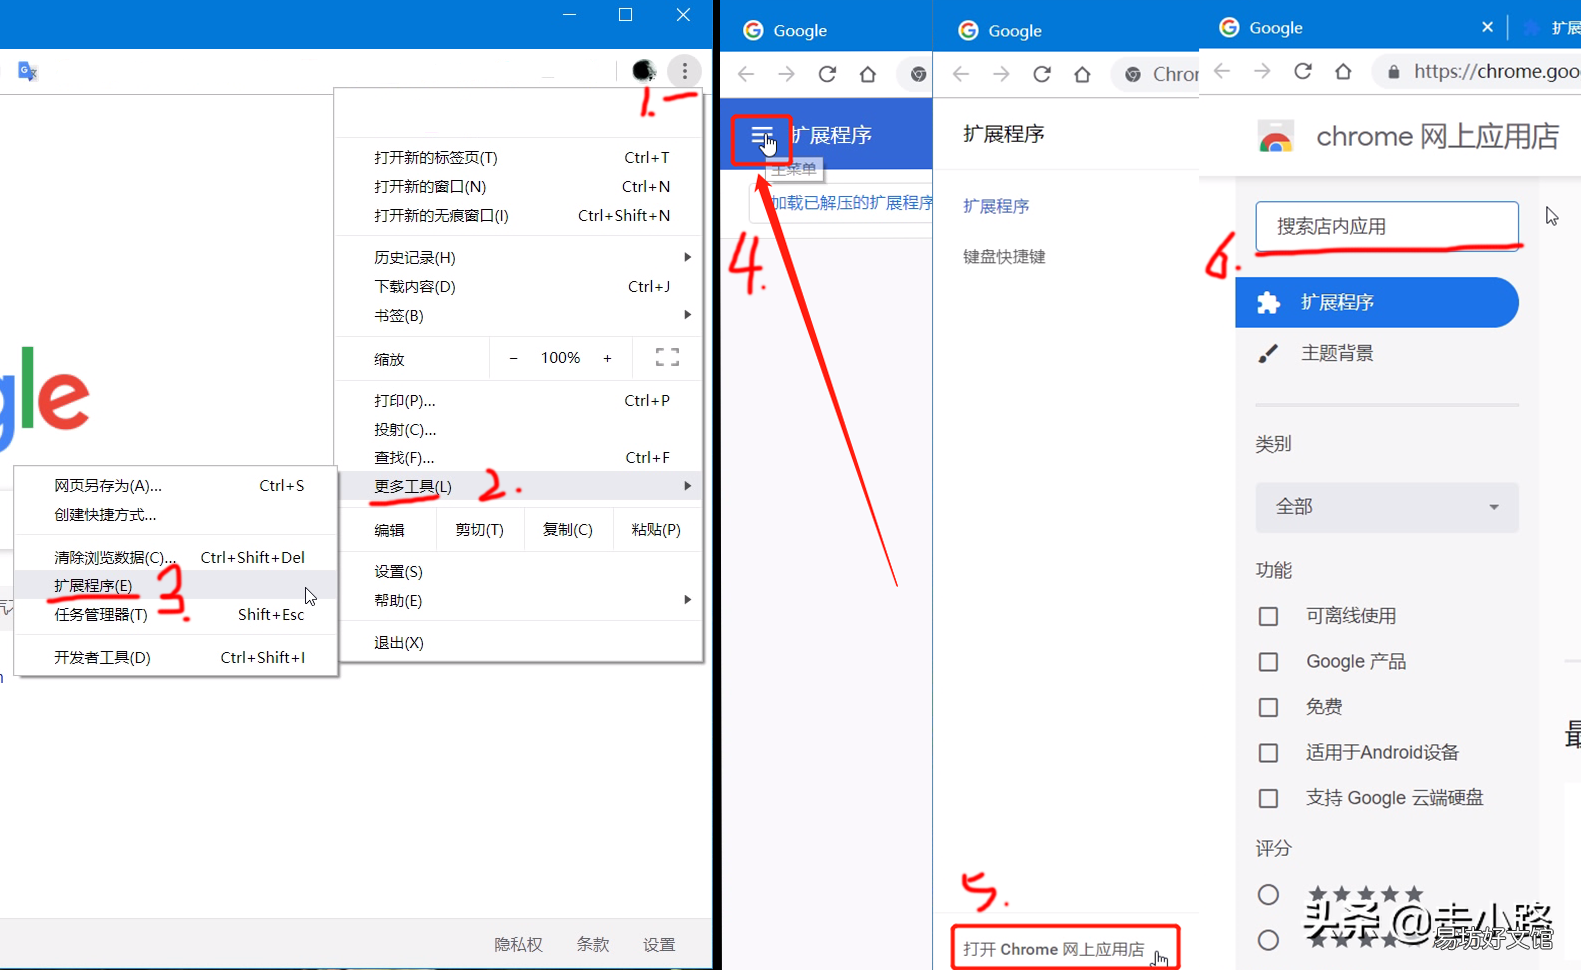Click fullscreen icon in zoom row
The height and width of the screenshot is (970, 1581).
[x=667, y=358]
